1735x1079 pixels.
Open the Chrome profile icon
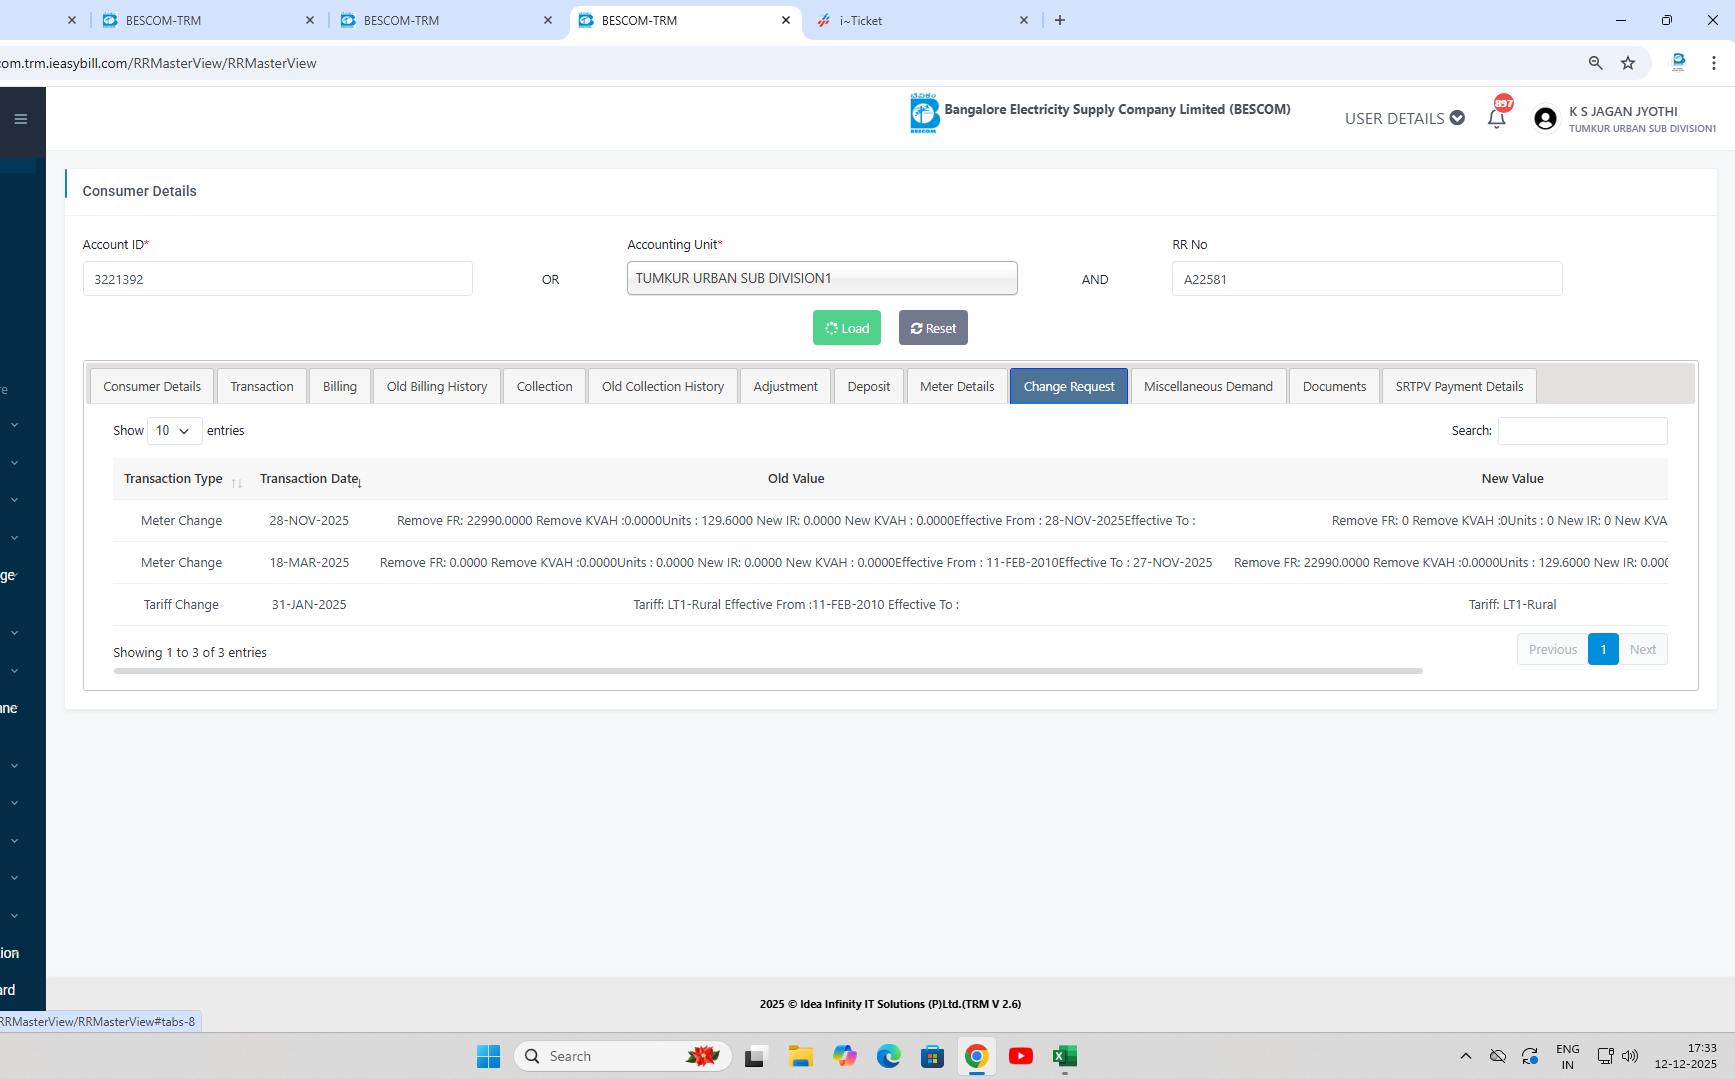[1679, 63]
